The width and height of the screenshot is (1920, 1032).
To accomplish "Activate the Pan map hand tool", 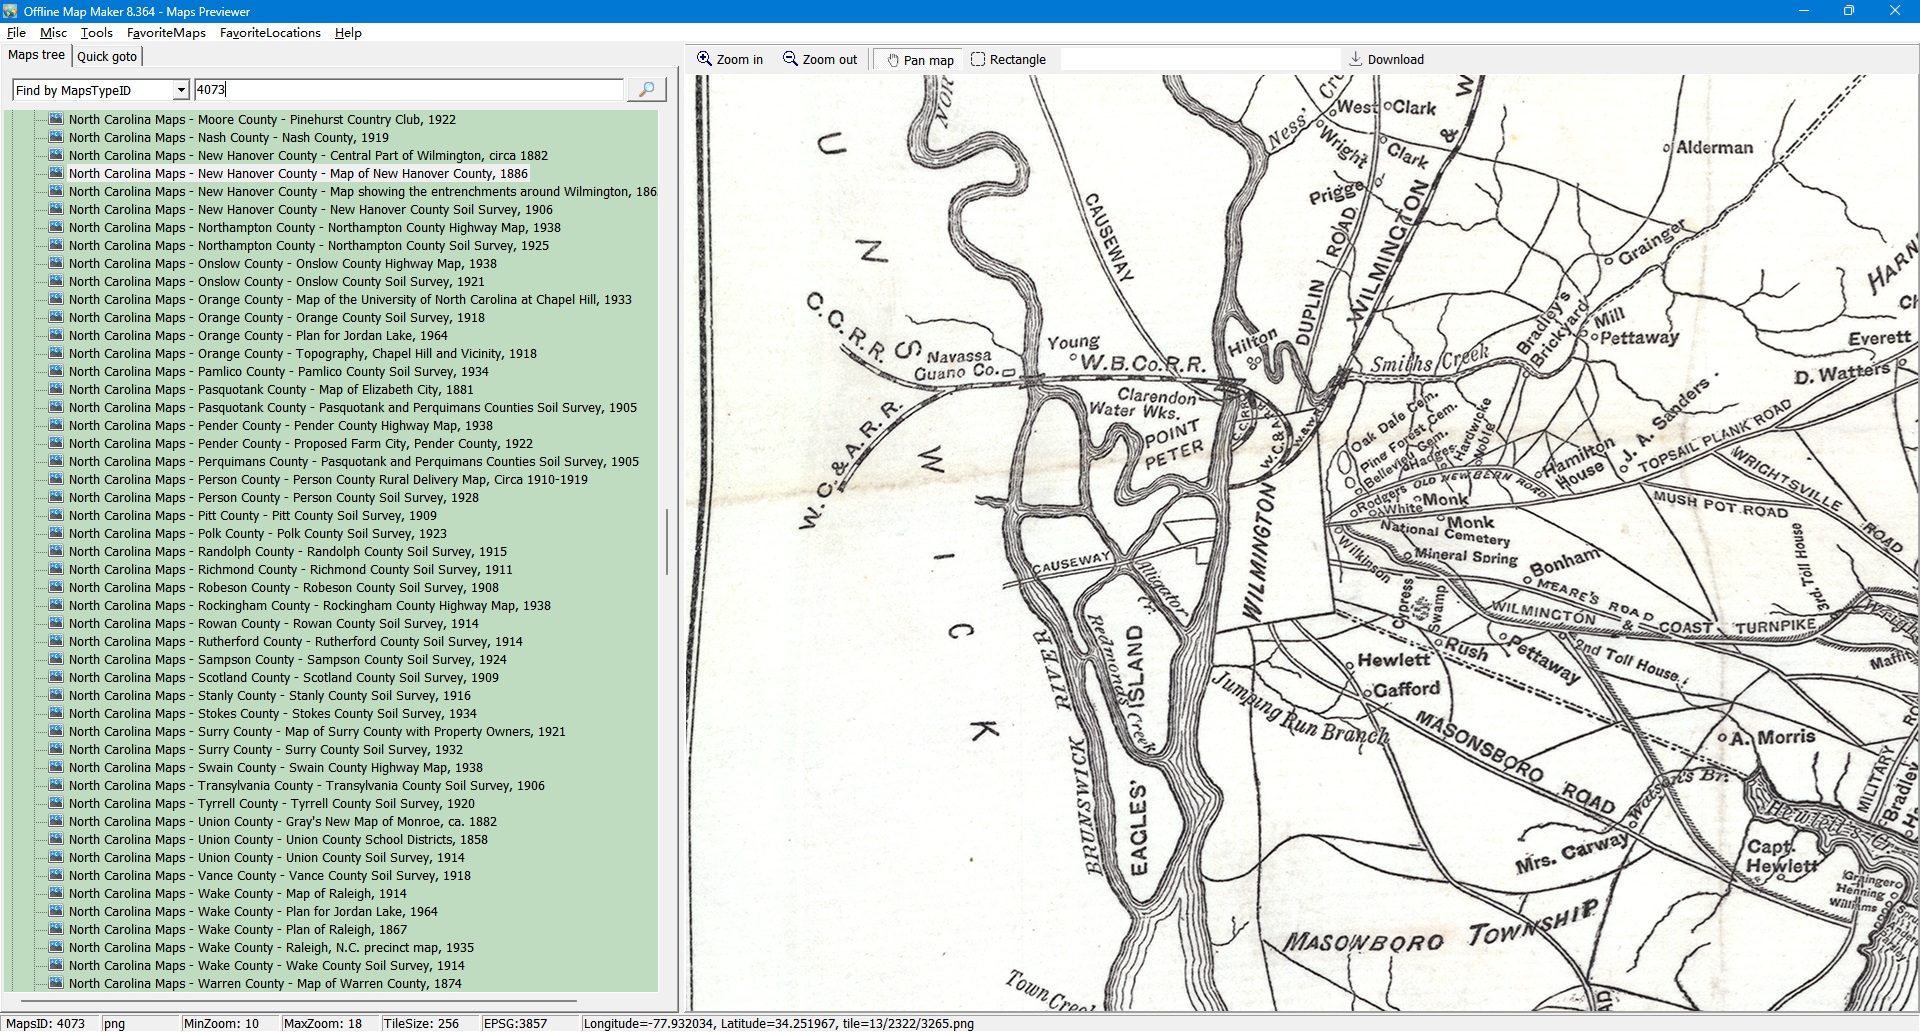I will (919, 60).
